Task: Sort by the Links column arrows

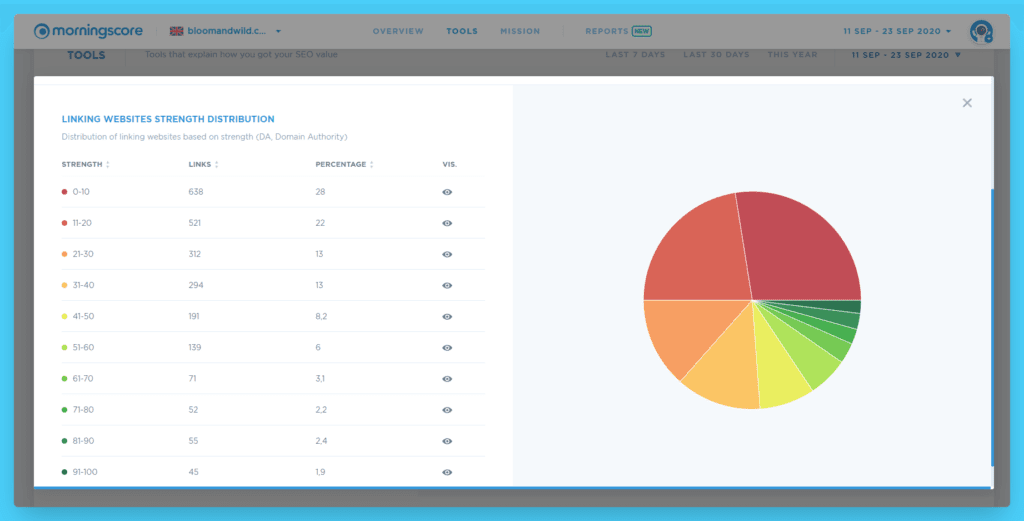Action: pyautogui.click(x=216, y=165)
